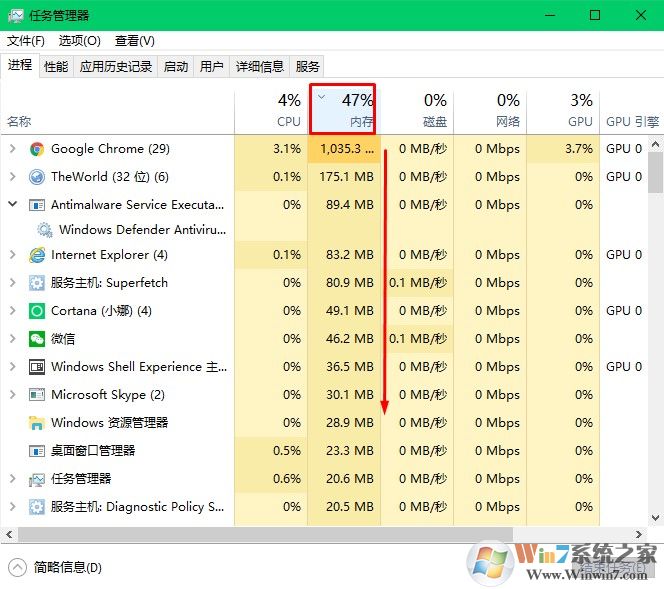The width and height of the screenshot is (664, 589).
Task: Switch to the 性能 tab
Action: click(56, 67)
